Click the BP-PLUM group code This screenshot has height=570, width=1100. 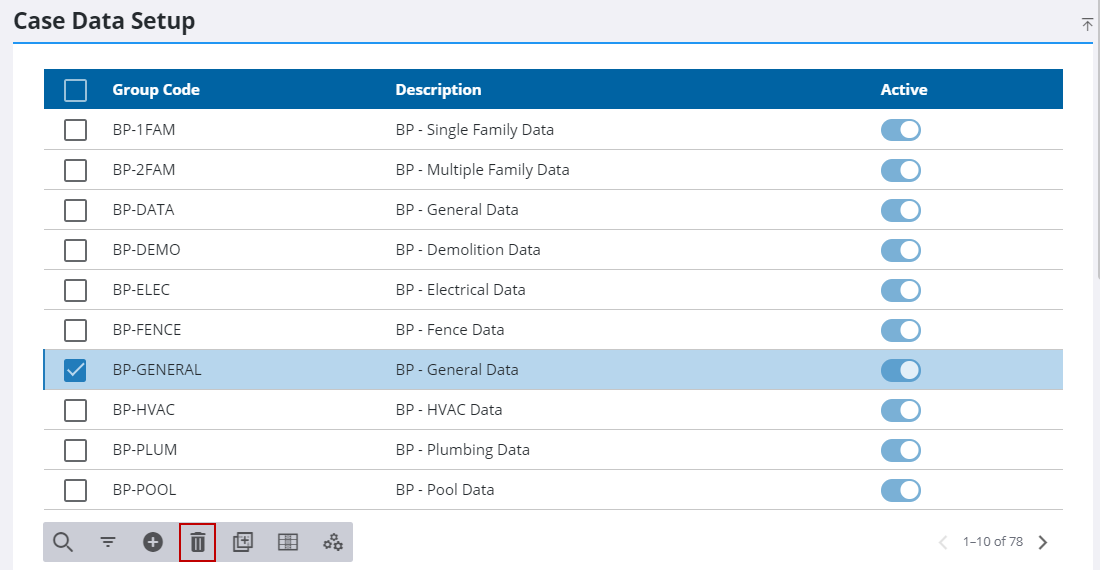(x=145, y=449)
